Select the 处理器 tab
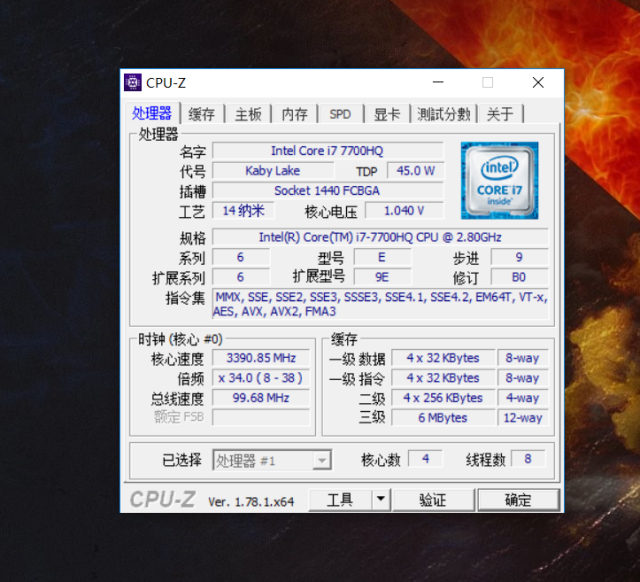The height and width of the screenshot is (582, 640). pyautogui.click(x=152, y=113)
